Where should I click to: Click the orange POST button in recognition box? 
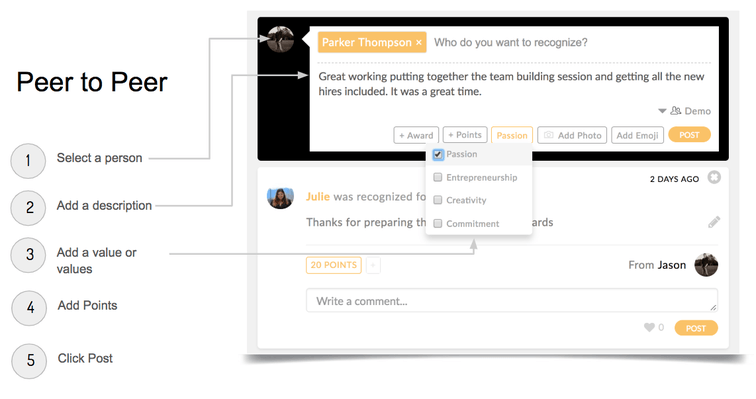tap(689, 135)
